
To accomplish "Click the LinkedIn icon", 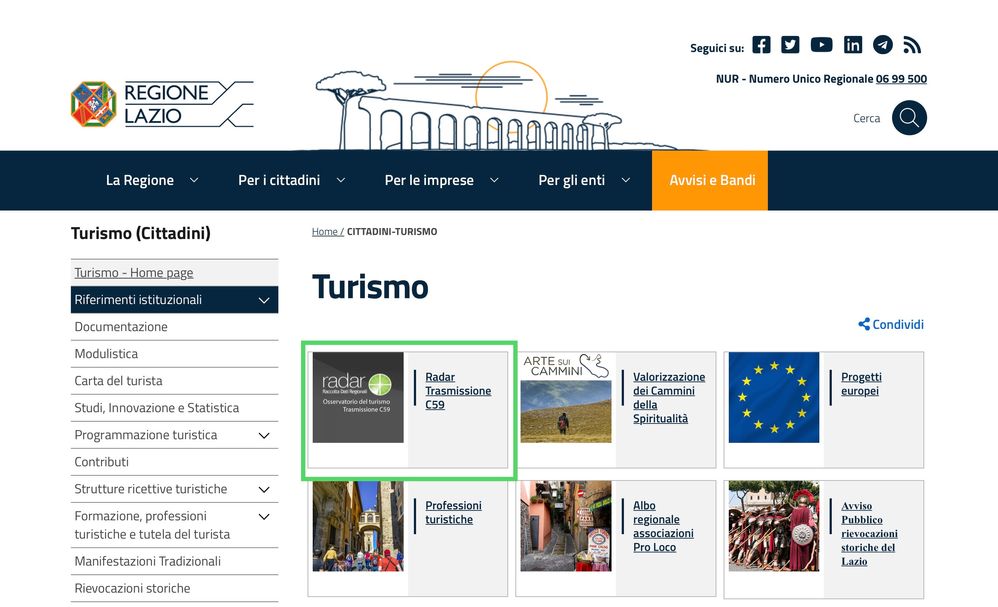I will (852, 45).
